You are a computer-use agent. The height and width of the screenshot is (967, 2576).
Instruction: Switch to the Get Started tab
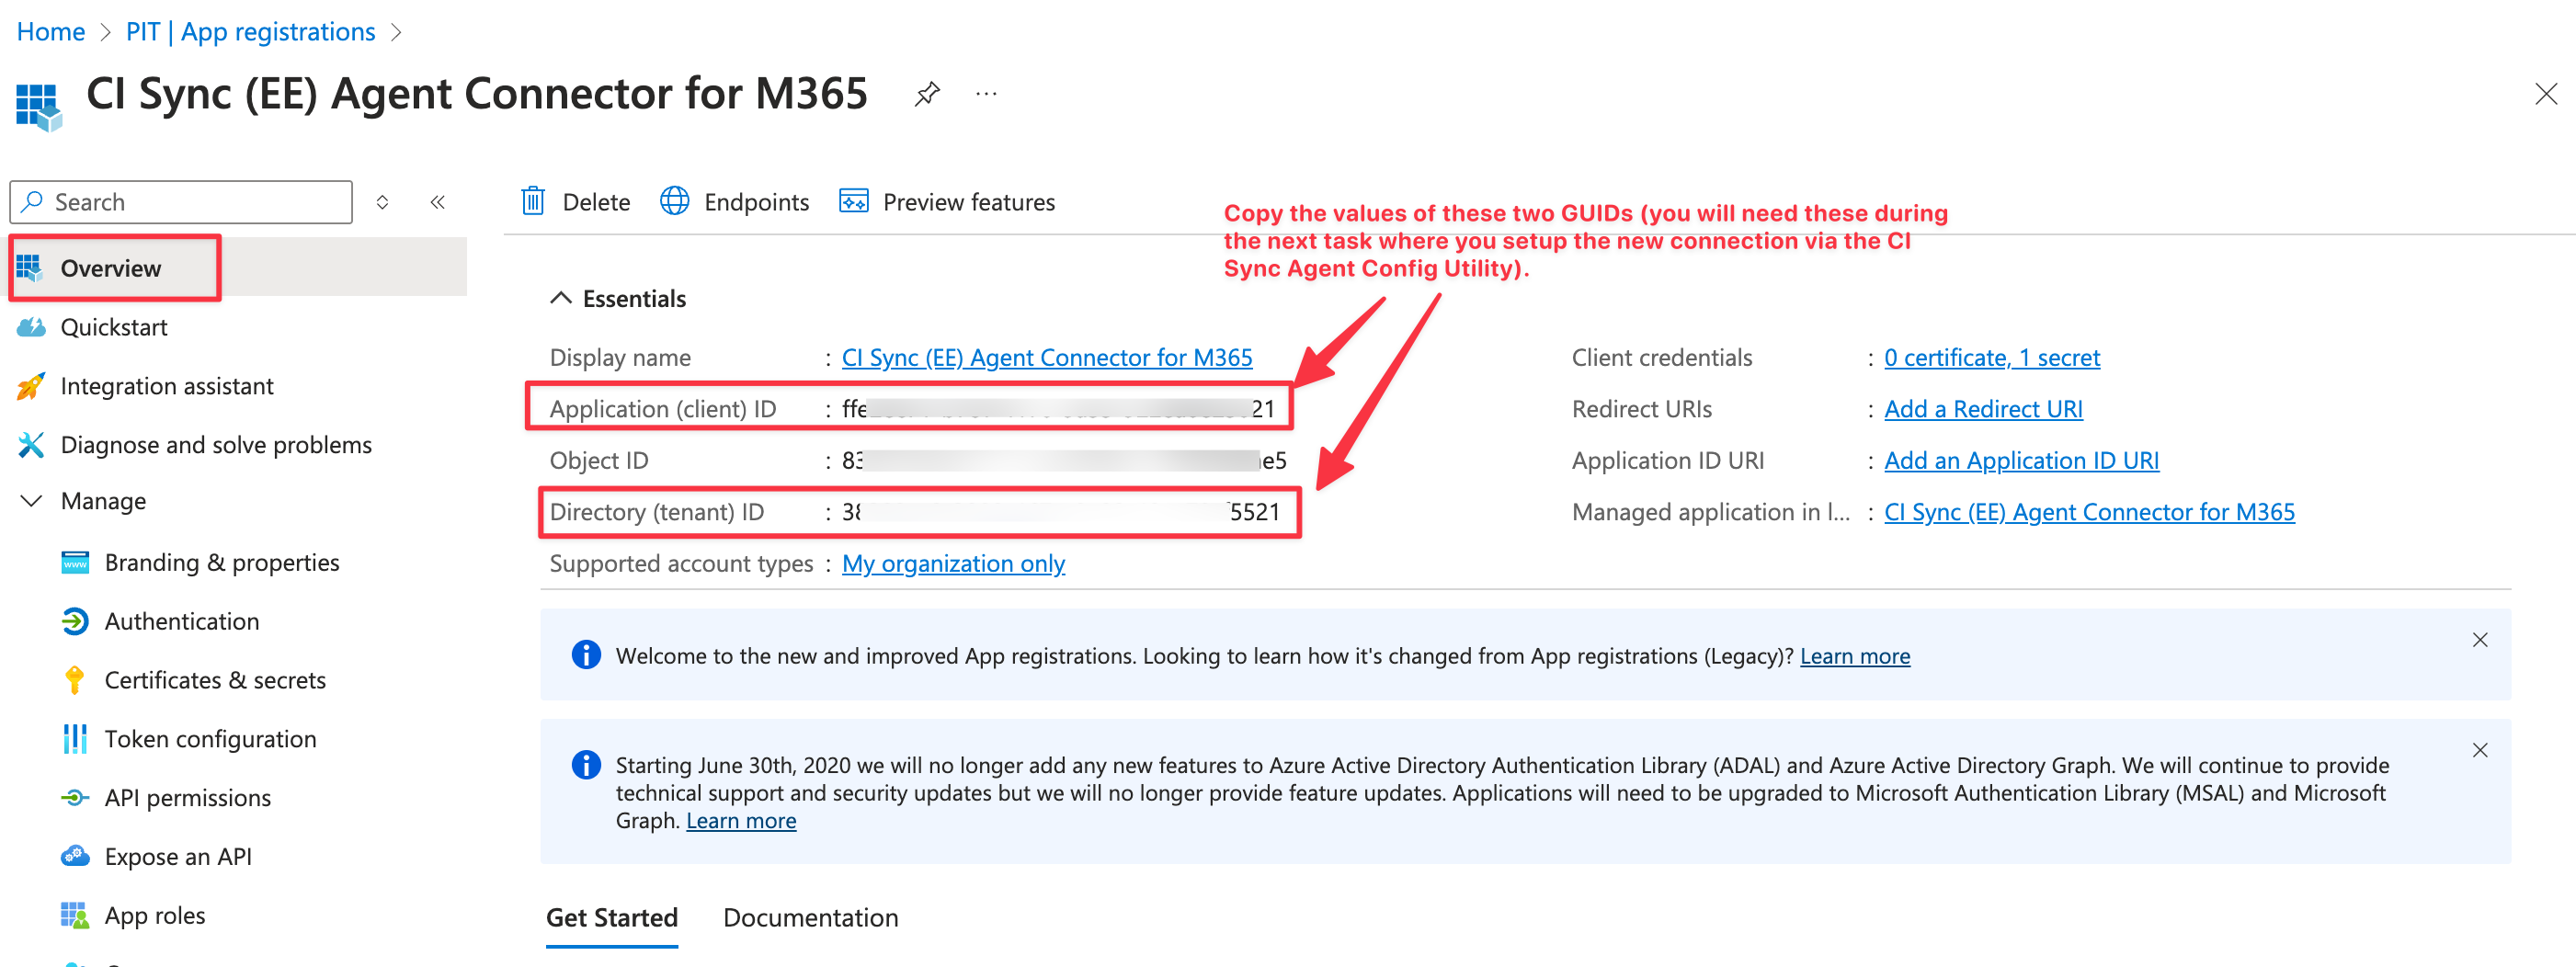click(x=612, y=917)
